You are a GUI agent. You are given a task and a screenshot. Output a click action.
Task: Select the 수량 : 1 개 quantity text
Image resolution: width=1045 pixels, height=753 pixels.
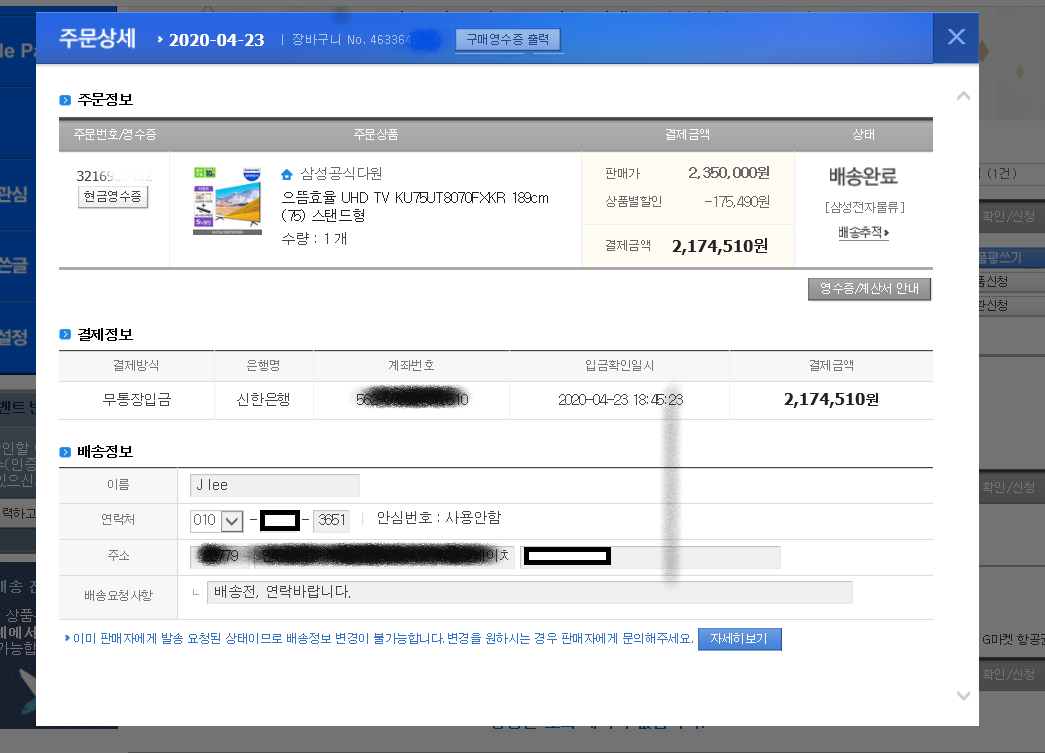coord(314,239)
